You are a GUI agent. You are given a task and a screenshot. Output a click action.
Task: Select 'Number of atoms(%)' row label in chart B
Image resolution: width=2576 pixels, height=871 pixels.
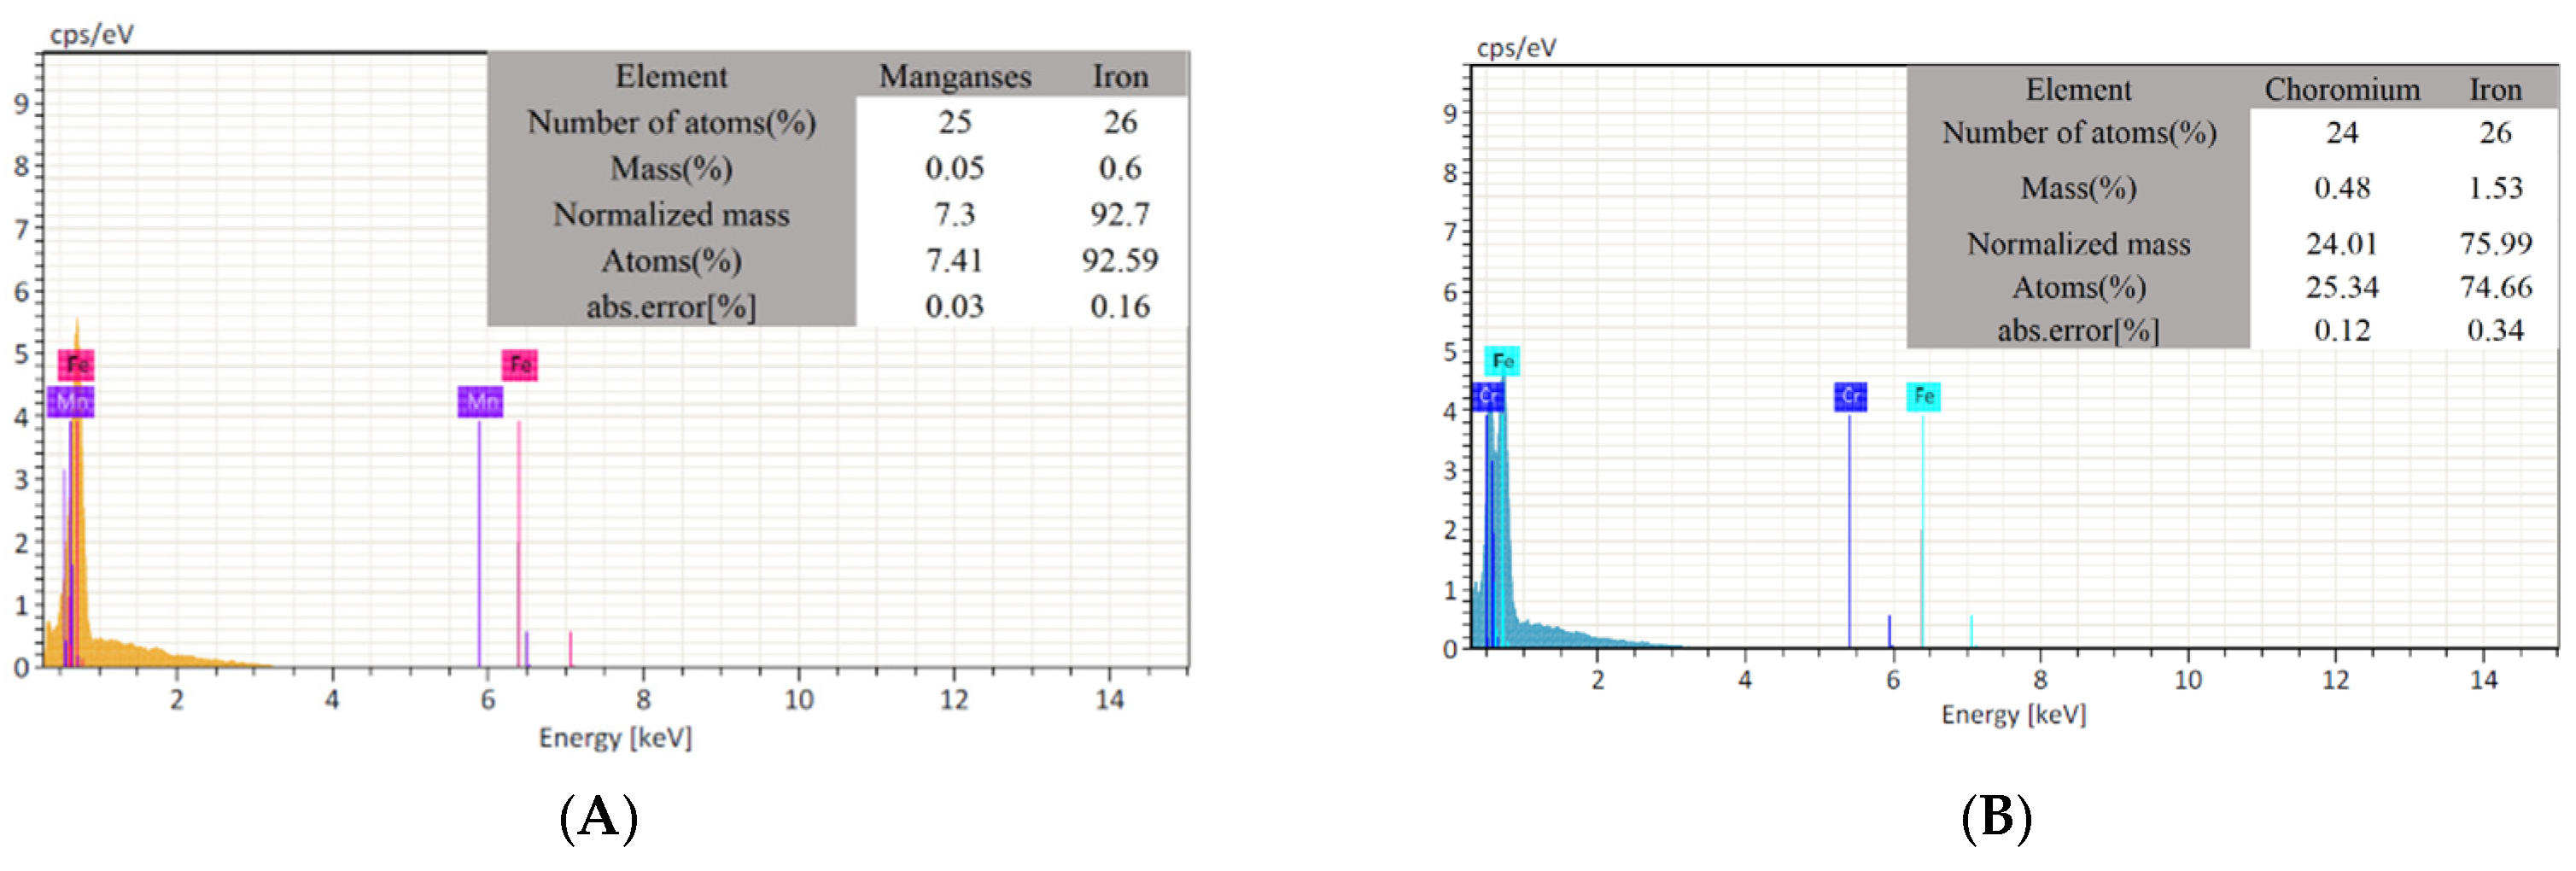coord(2078,133)
